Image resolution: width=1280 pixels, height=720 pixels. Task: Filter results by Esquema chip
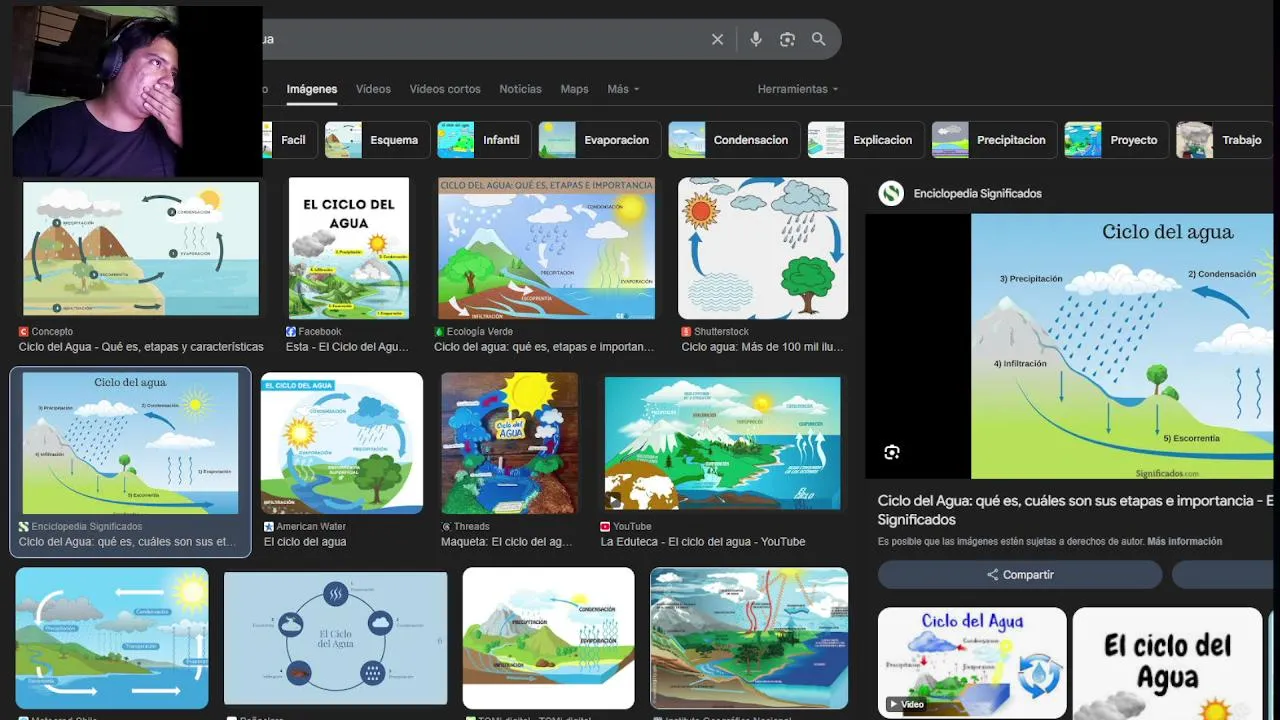point(378,140)
